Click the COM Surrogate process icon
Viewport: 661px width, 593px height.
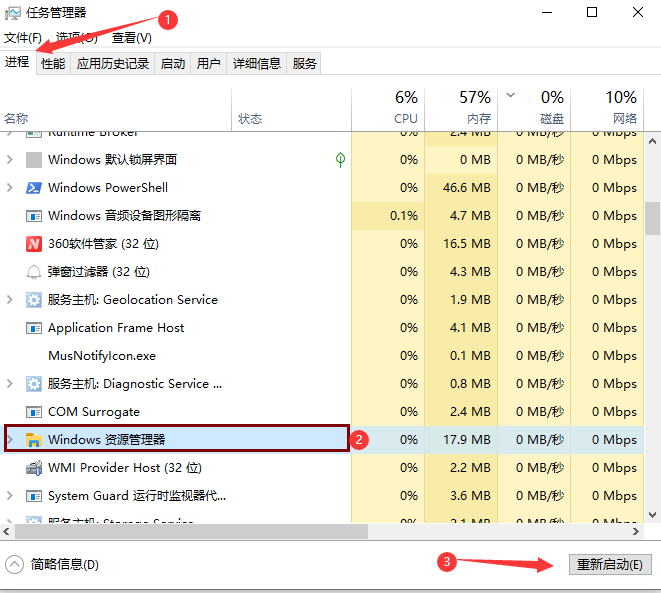[x=34, y=412]
